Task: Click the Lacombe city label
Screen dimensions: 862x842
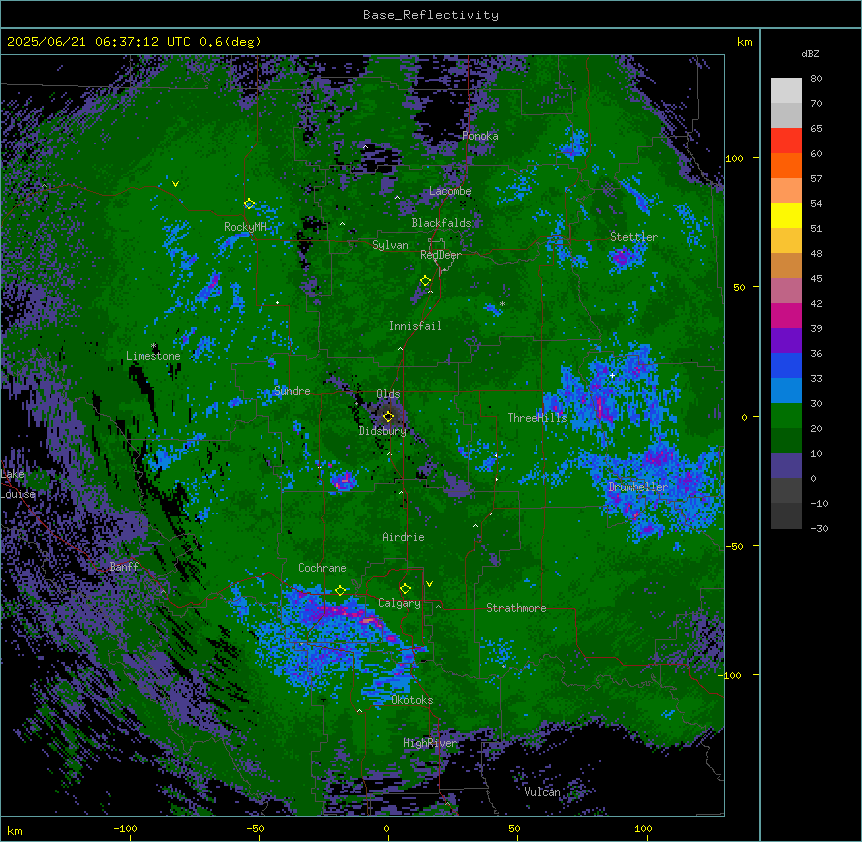Action: (450, 191)
